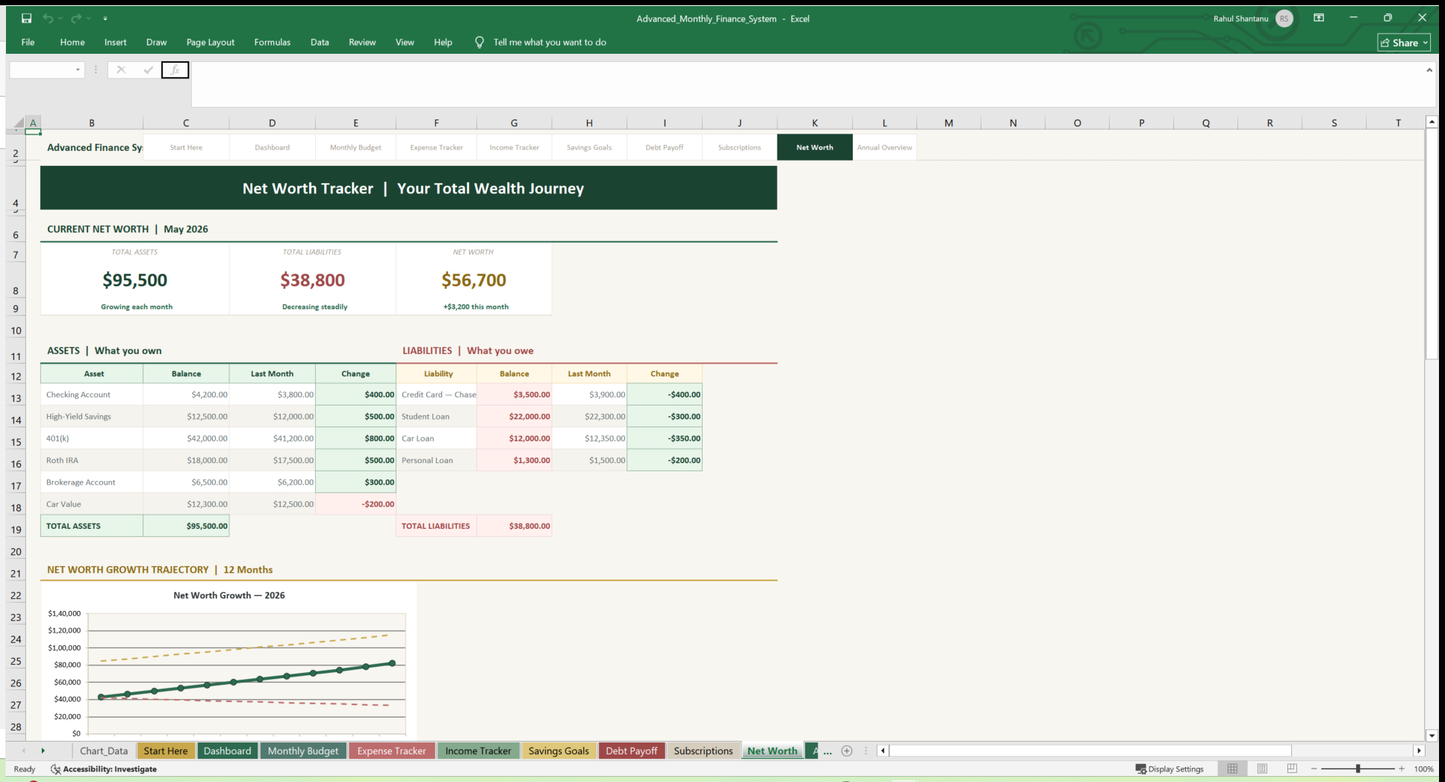Customize Quick Access Toolbar dropdown
The image size is (1445, 782).
coord(105,18)
